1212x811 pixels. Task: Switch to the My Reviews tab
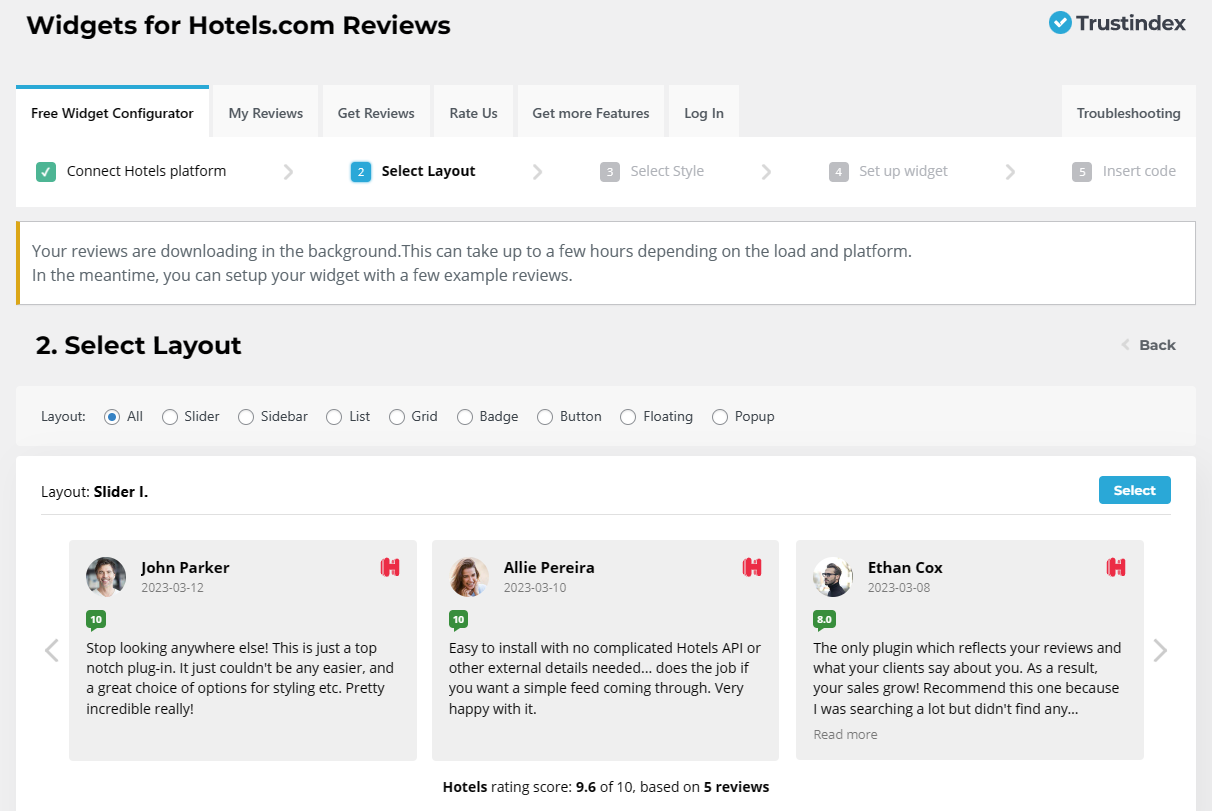pos(265,111)
